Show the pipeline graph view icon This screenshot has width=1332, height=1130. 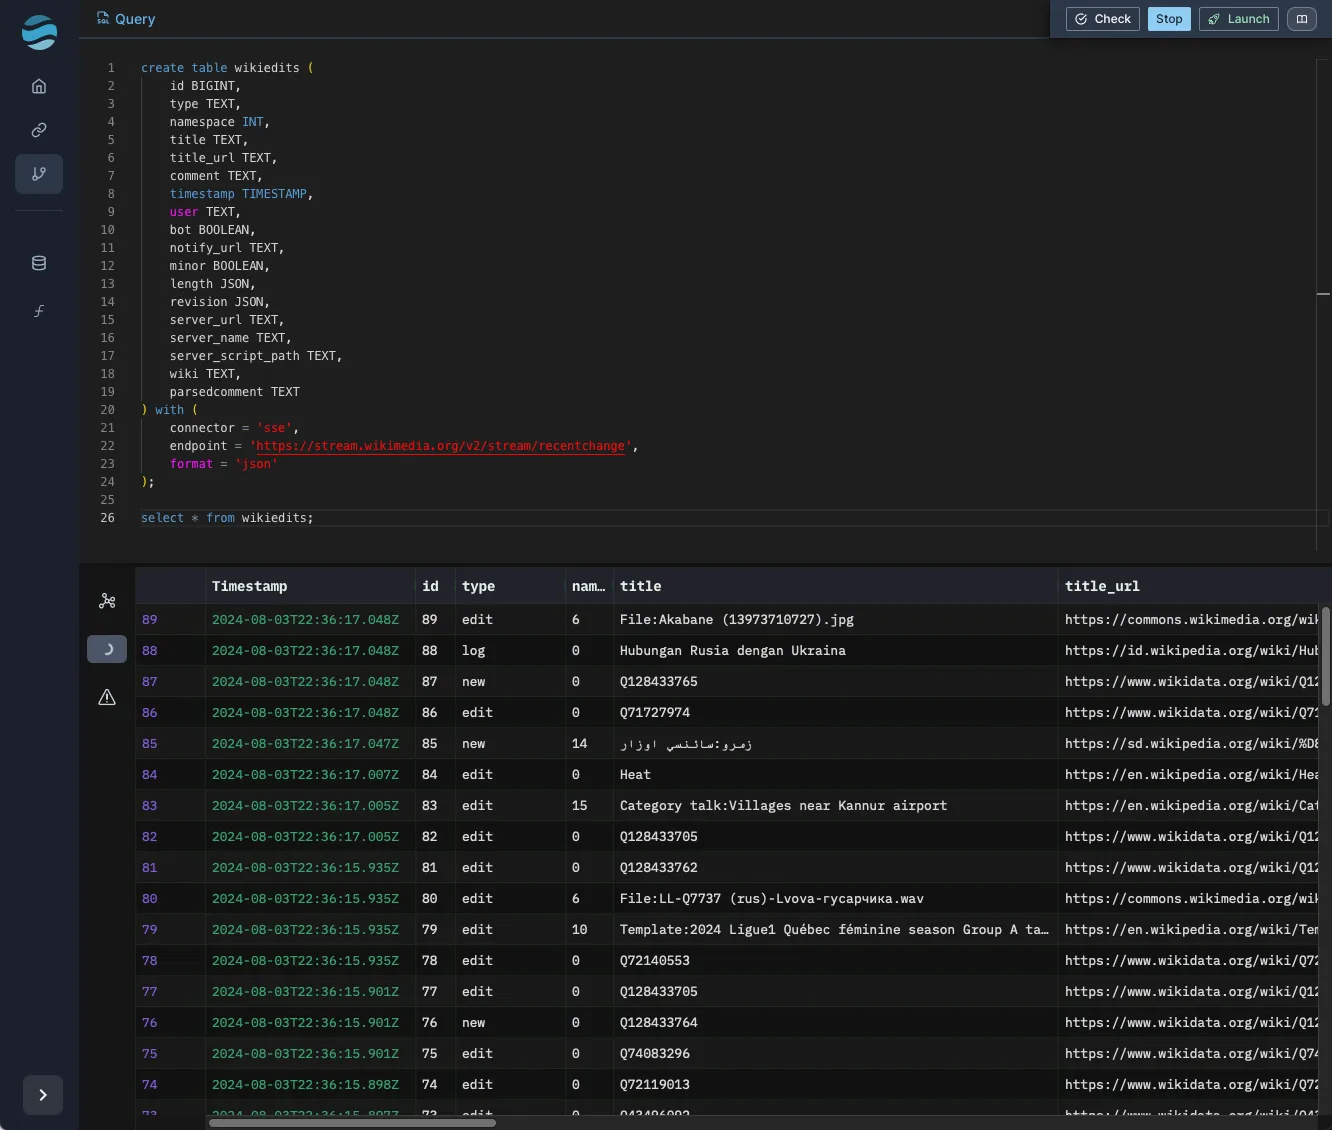pos(107,601)
